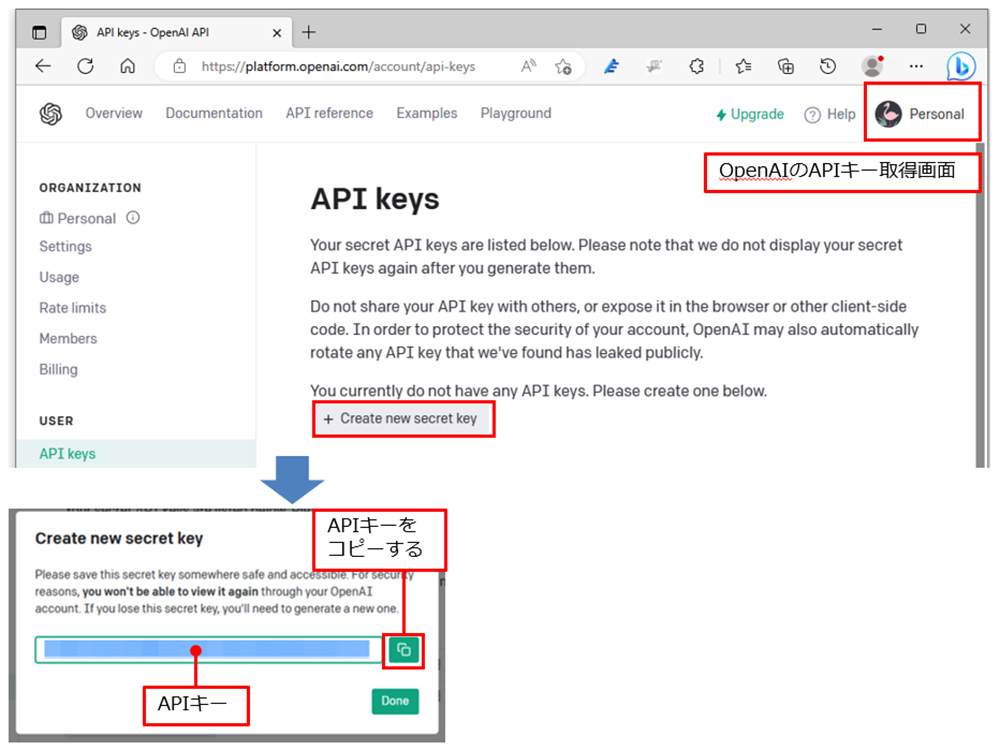Open the Collections icon in the toolbar
This screenshot has width=1000, height=750.
tap(786, 66)
